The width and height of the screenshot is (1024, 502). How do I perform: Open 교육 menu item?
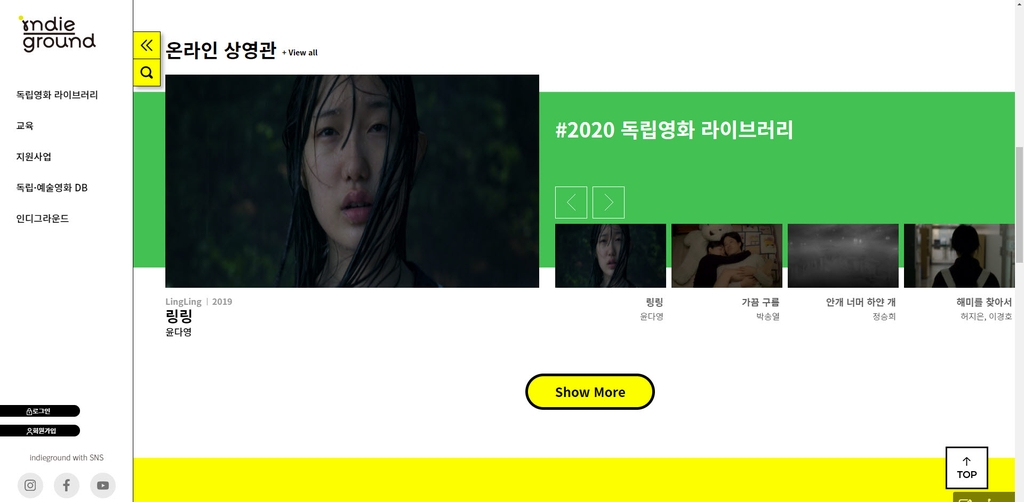pyautogui.click(x=25, y=126)
